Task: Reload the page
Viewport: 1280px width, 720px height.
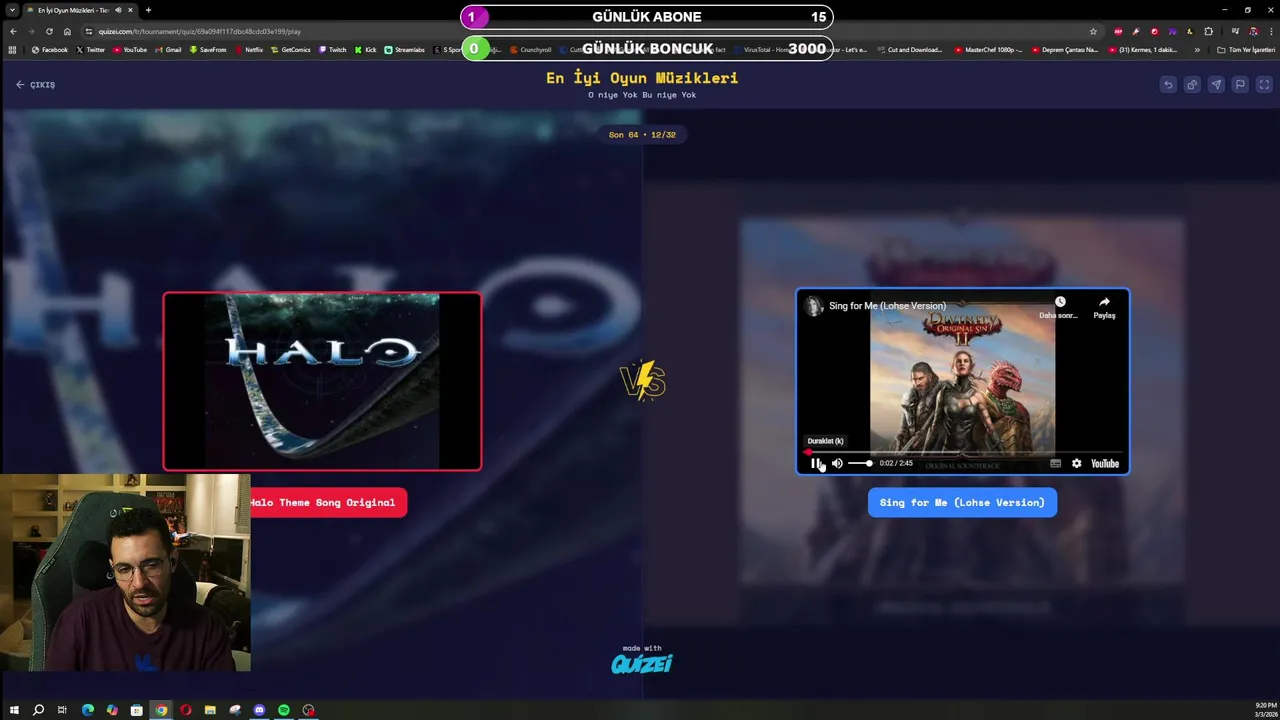Action: tap(49, 31)
